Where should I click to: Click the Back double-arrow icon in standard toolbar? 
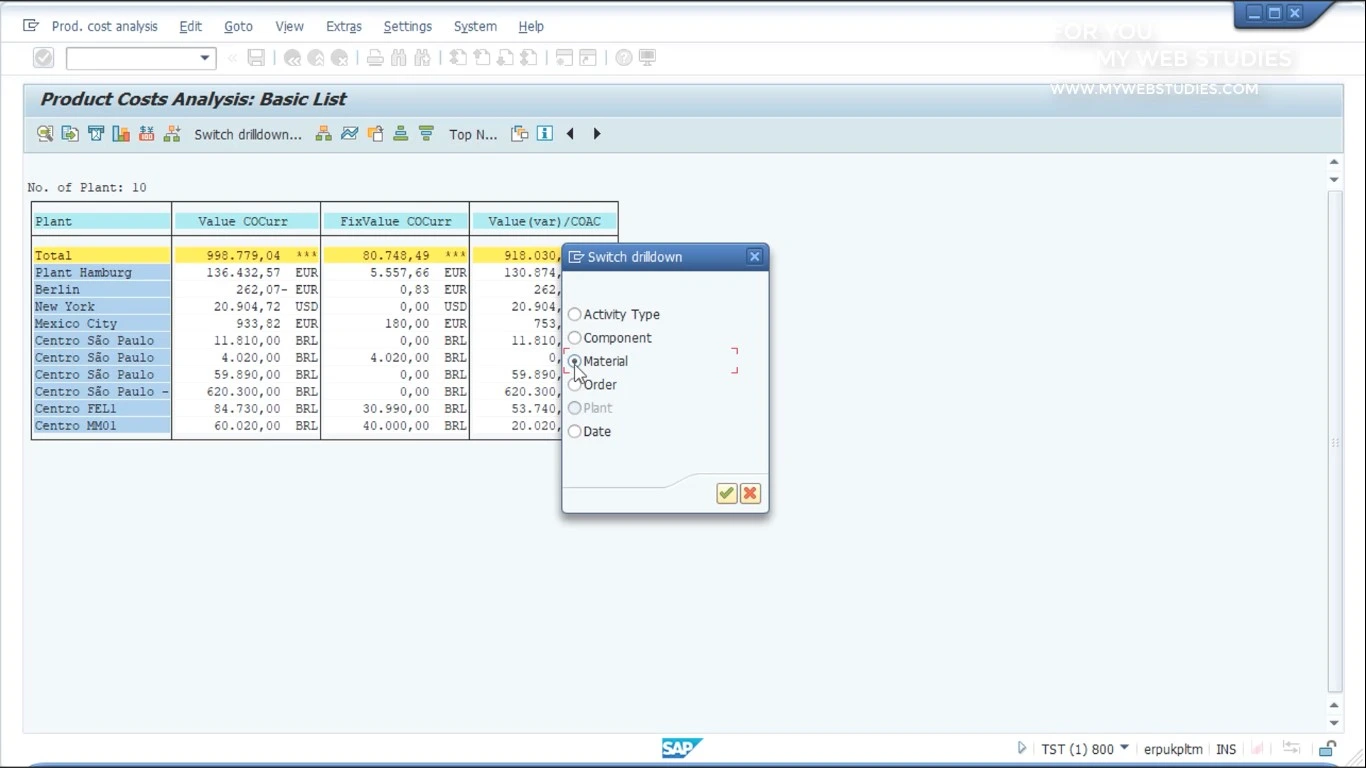click(x=292, y=58)
